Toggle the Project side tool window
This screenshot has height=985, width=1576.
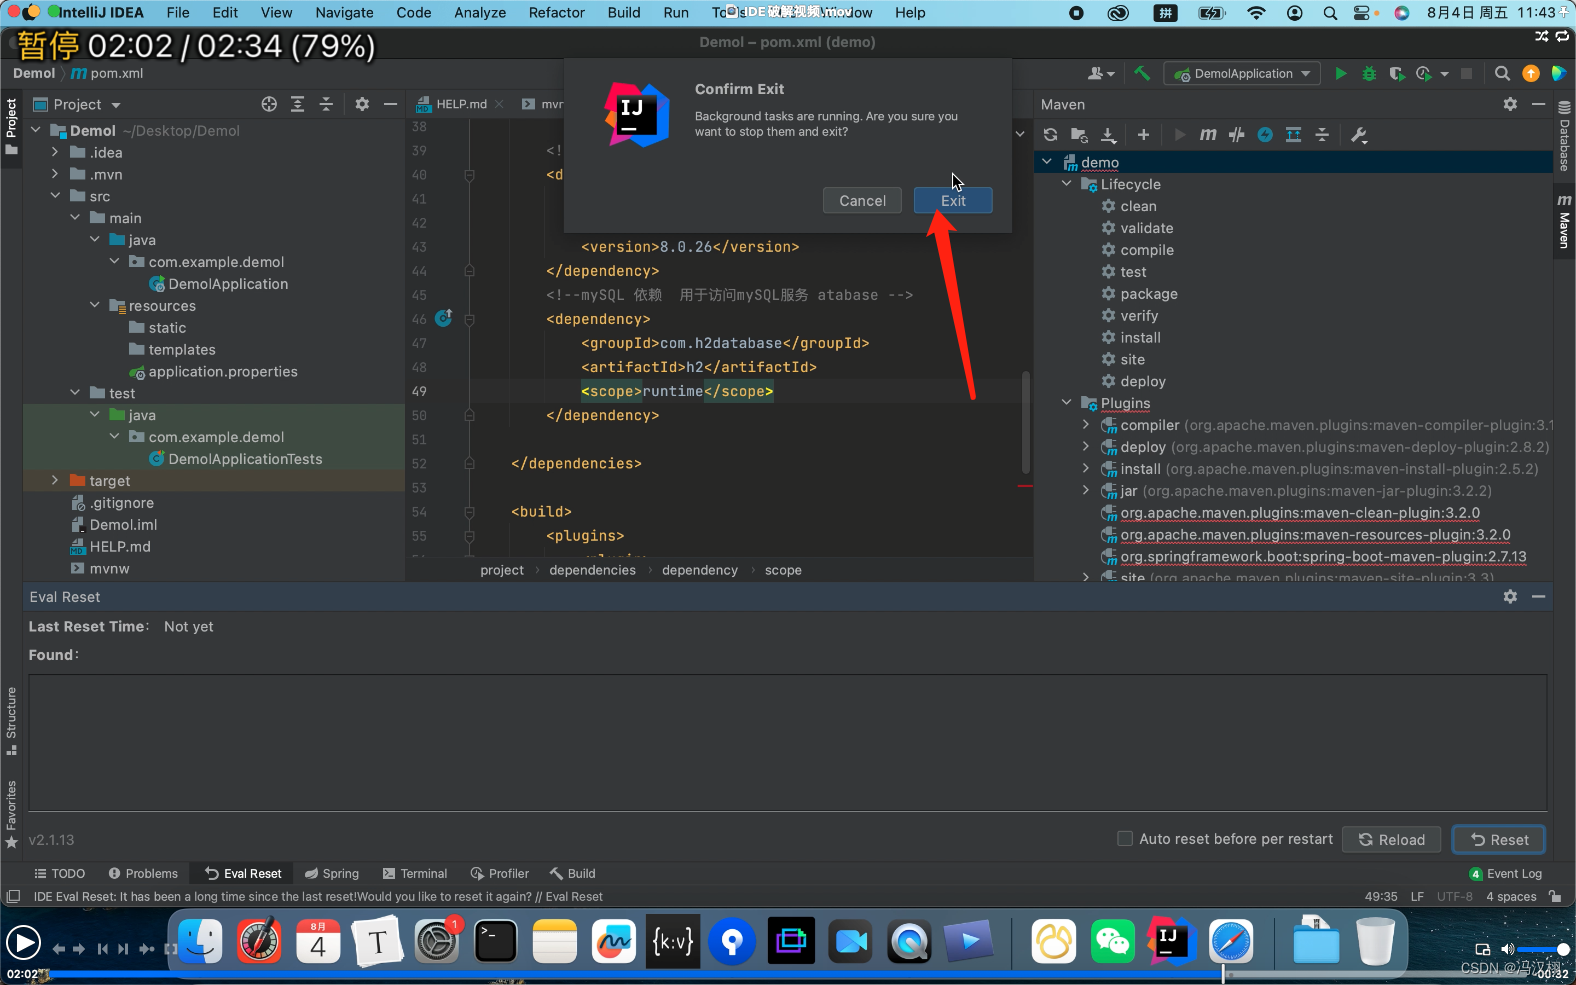[x=11, y=126]
